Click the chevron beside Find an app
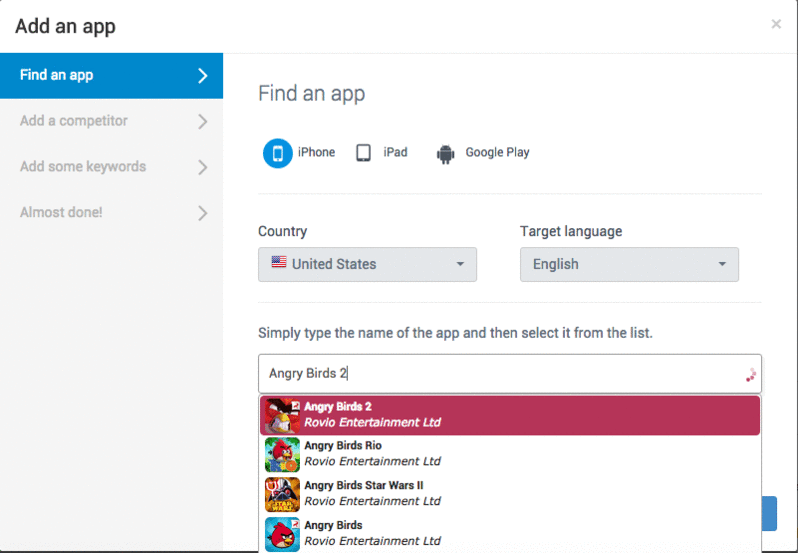Screen dimensions: 799x553 203,75
